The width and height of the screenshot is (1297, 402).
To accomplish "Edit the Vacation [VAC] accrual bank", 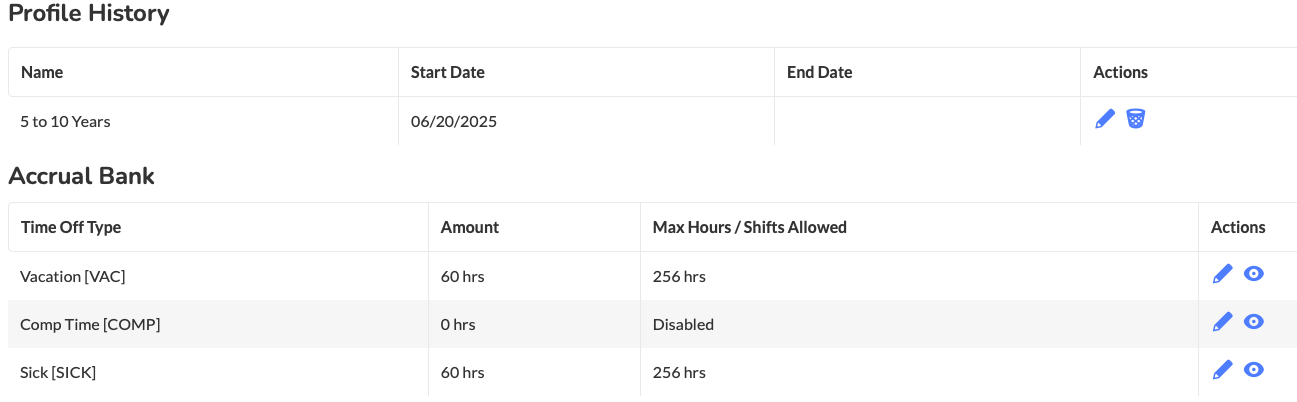I will (x=1222, y=274).
